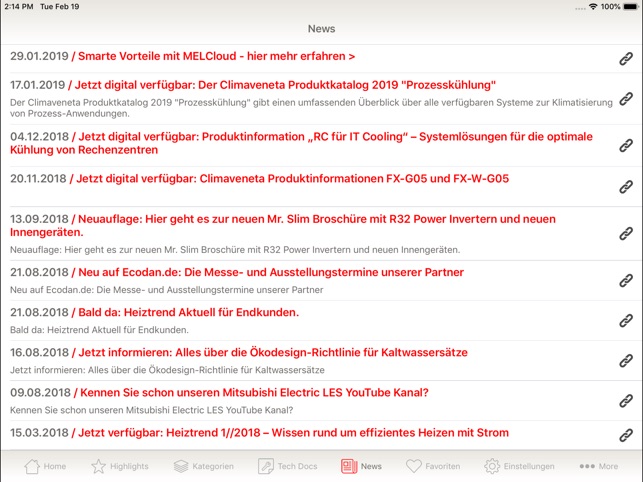643x482 pixels.
Task: Click the date 09.08.2018
Action: pos(41,393)
